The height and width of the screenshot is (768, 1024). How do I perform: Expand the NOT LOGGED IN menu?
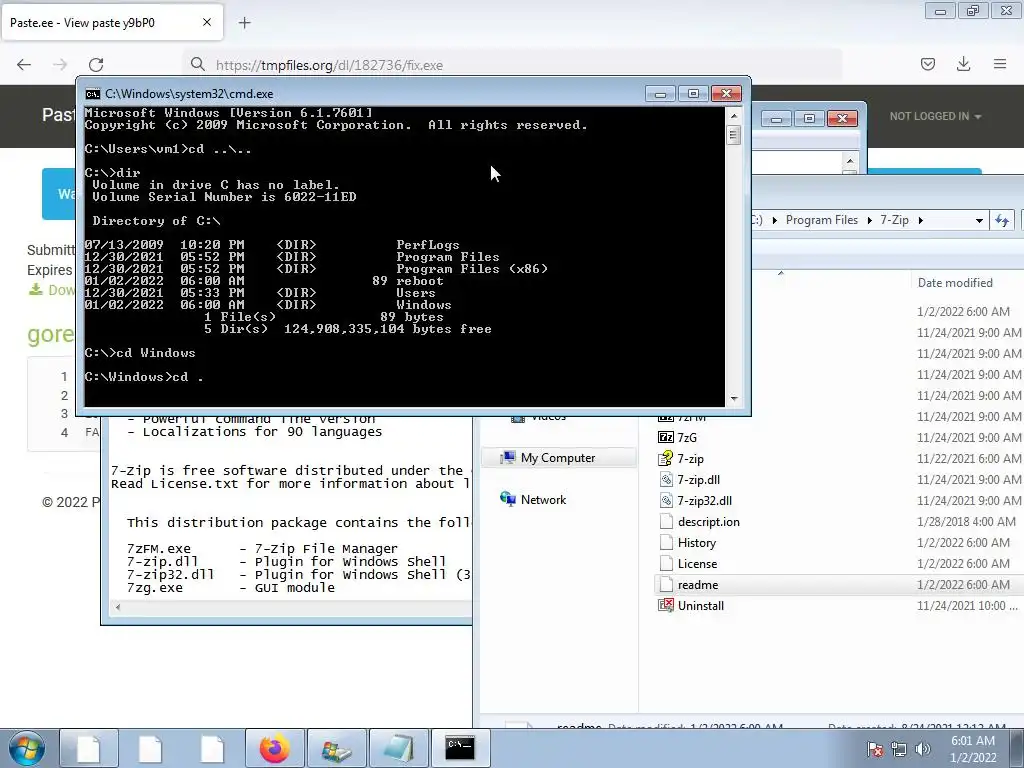point(935,116)
